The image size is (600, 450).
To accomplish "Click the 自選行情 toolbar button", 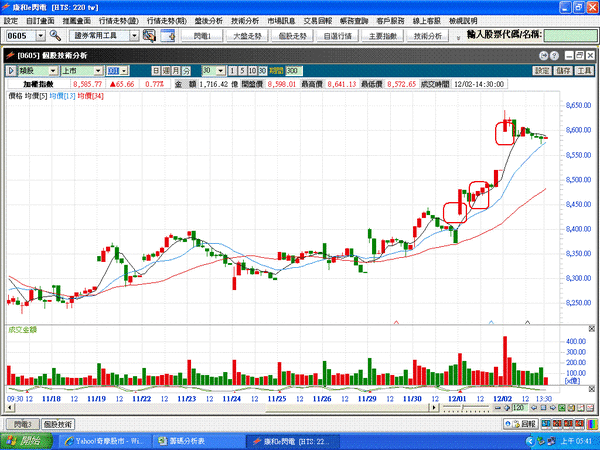I will [x=338, y=36].
